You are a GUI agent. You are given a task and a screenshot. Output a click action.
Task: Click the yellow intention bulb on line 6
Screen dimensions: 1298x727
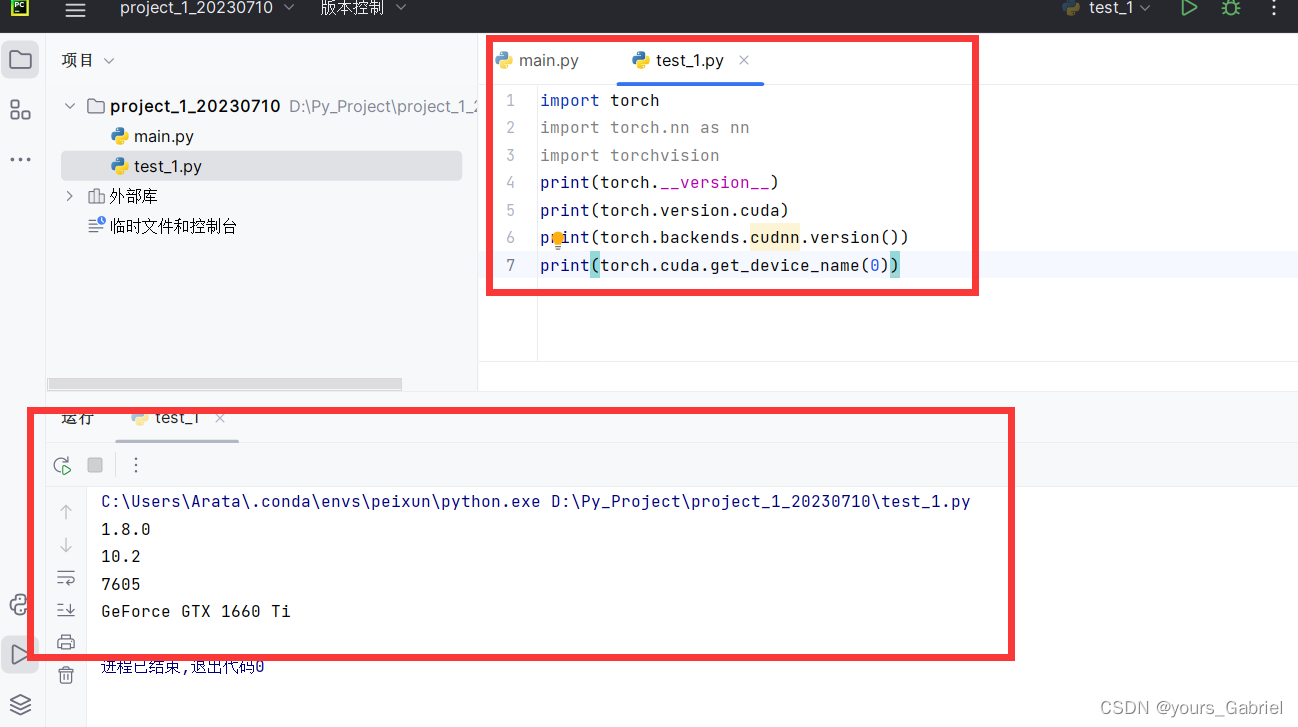pos(558,240)
